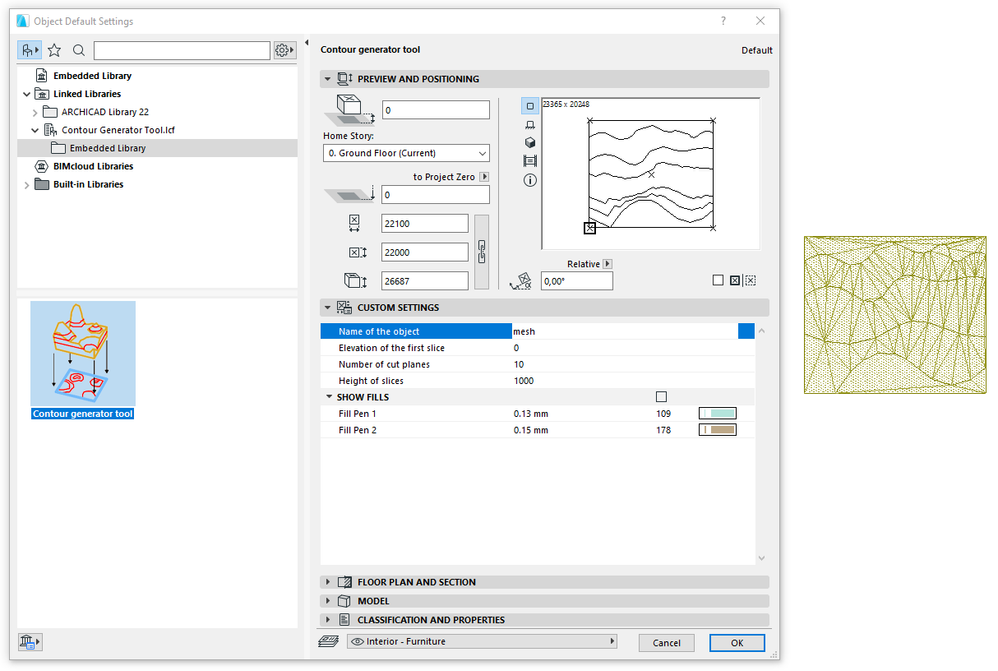The height and width of the screenshot is (671, 998).
Task: Select the 3D view preview icon
Action: pos(530,143)
